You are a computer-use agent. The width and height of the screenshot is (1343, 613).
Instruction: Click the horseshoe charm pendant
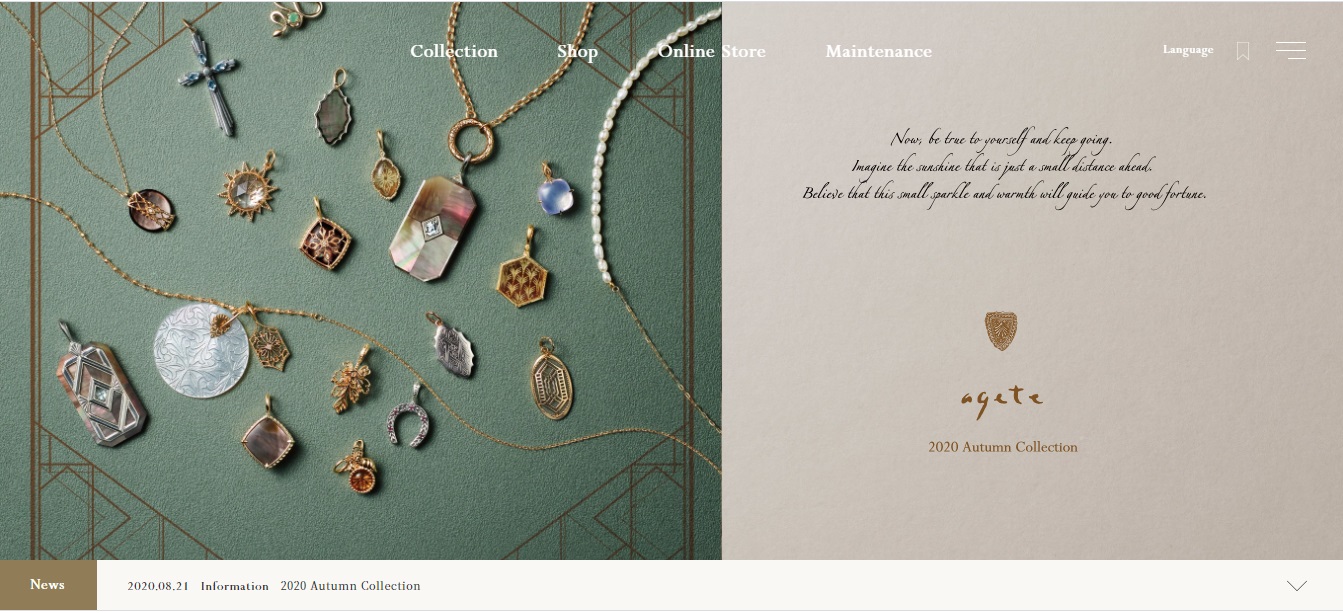click(x=408, y=416)
